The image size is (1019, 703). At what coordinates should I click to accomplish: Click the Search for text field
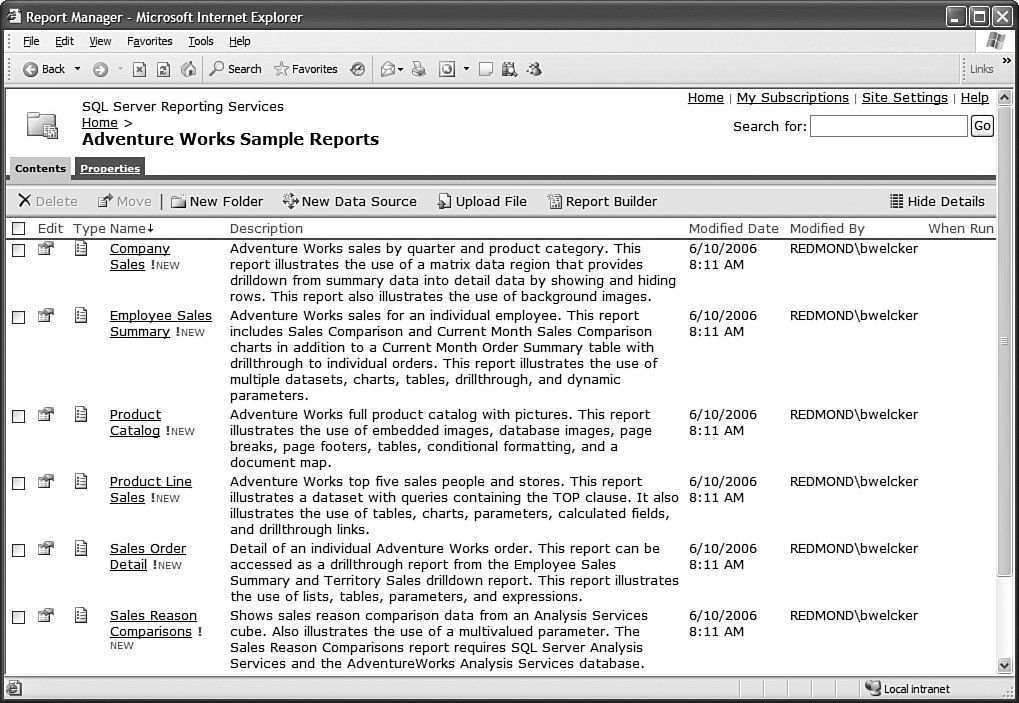(x=888, y=126)
